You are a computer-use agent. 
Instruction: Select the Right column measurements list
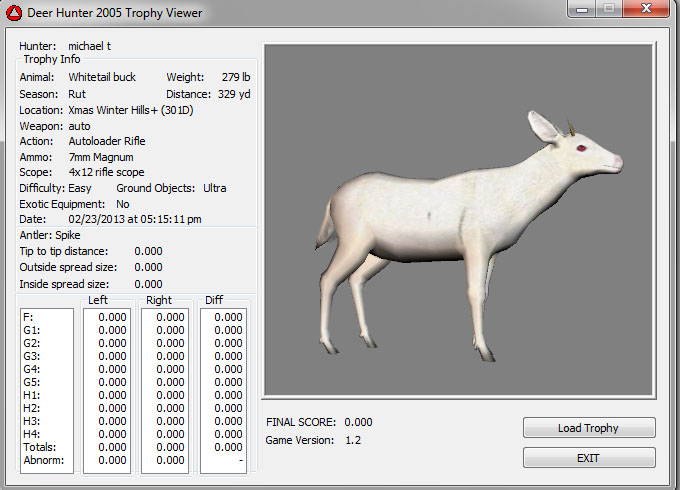(165, 388)
